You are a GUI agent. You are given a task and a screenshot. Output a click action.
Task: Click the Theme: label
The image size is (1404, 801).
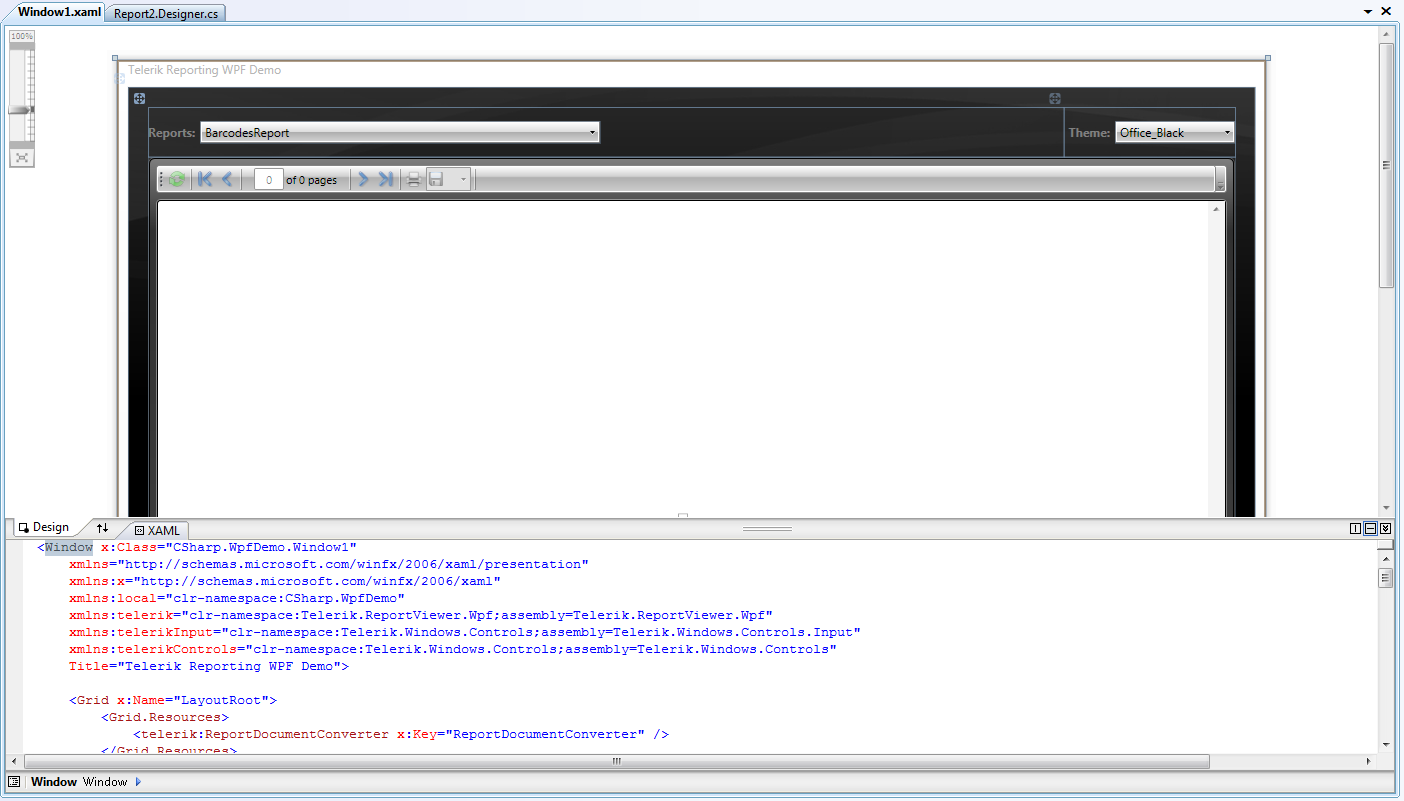(x=1089, y=132)
